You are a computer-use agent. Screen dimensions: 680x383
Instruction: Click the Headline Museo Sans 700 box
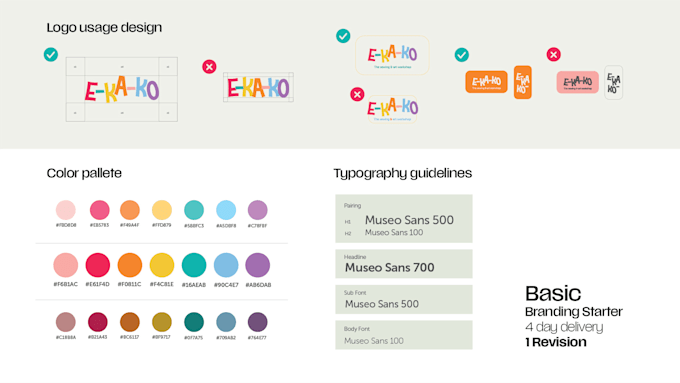point(404,264)
